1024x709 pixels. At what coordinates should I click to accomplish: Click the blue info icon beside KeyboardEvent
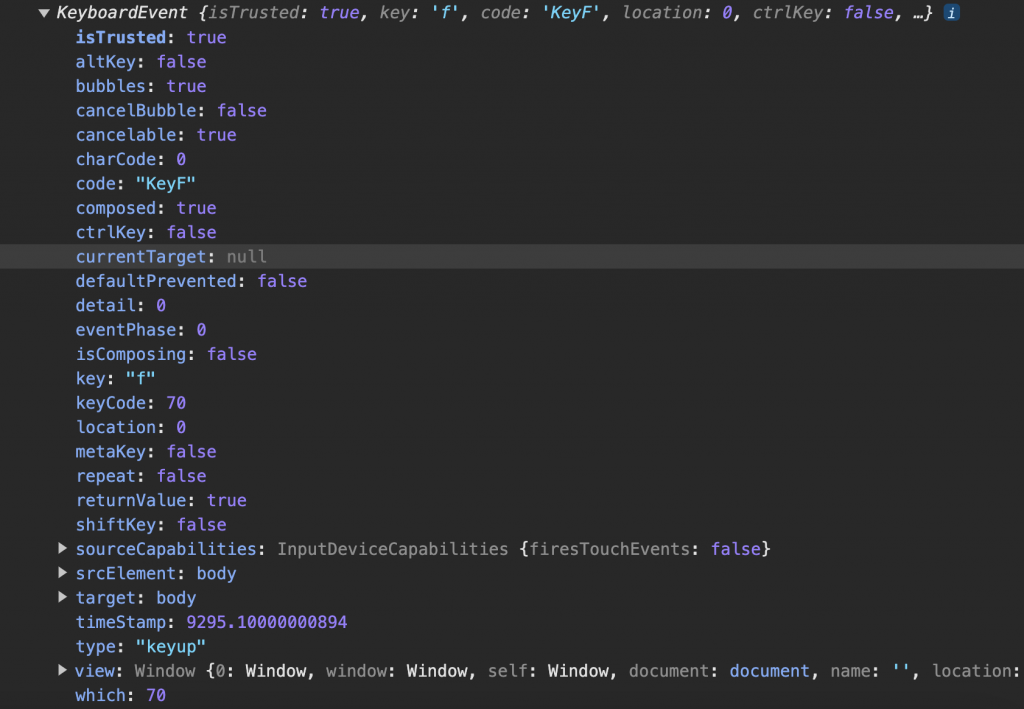tap(952, 12)
